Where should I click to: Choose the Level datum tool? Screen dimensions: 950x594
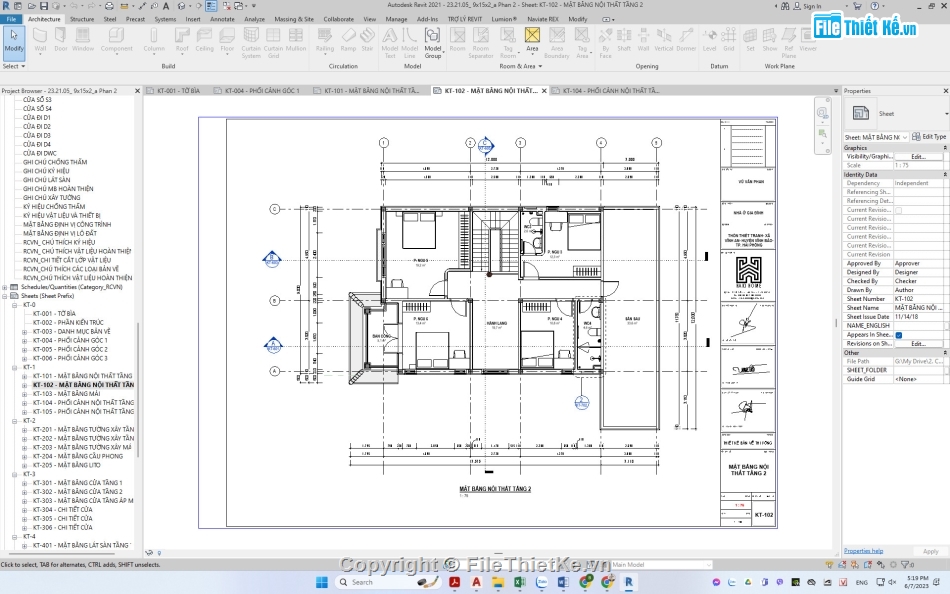[x=709, y=41]
